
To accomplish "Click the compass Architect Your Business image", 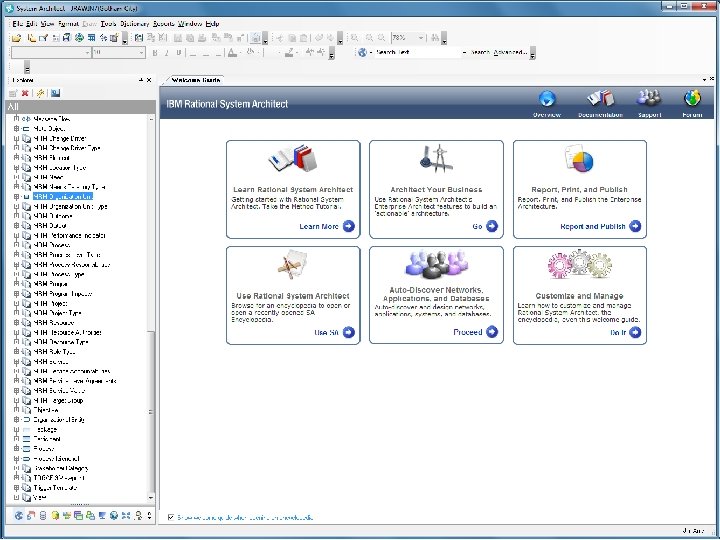I will (x=436, y=158).
